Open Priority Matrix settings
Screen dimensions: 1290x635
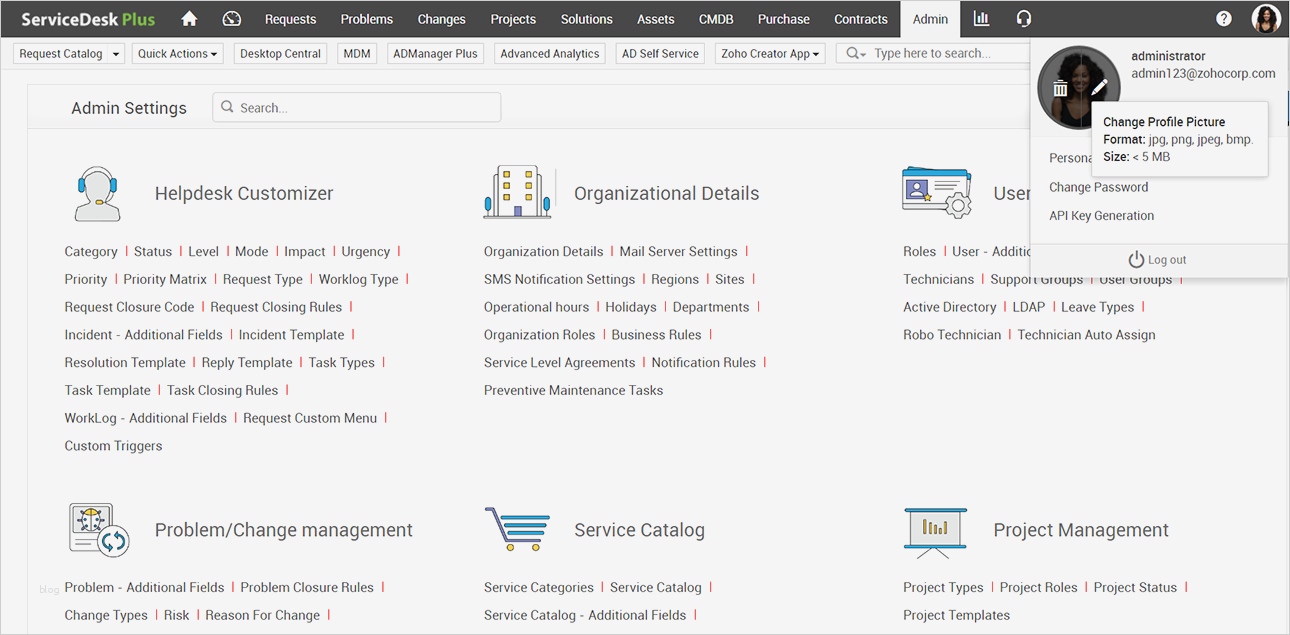[x=165, y=279]
